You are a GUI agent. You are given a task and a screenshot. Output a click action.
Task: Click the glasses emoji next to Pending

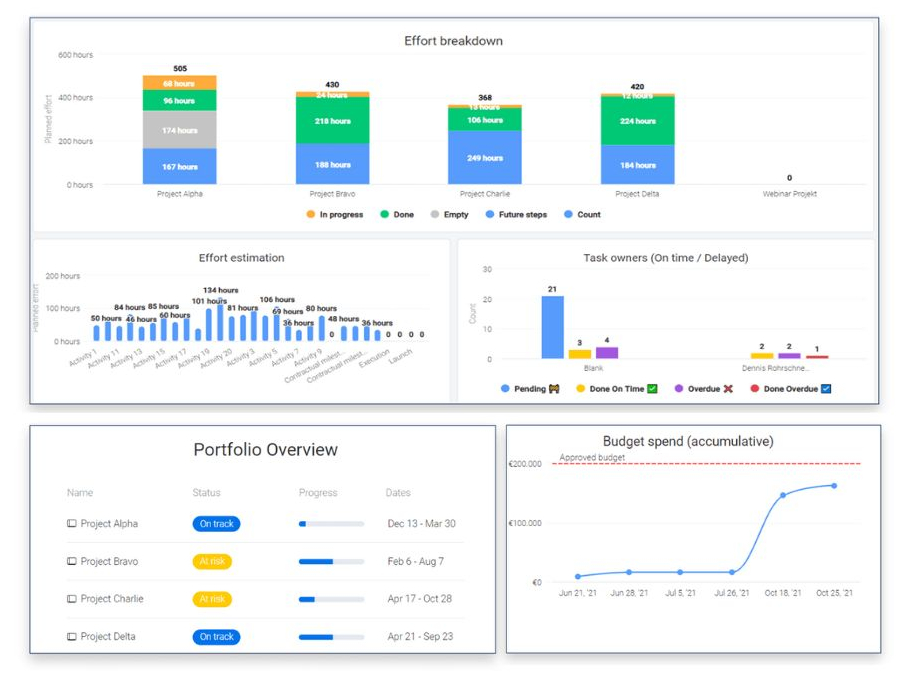click(x=554, y=389)
